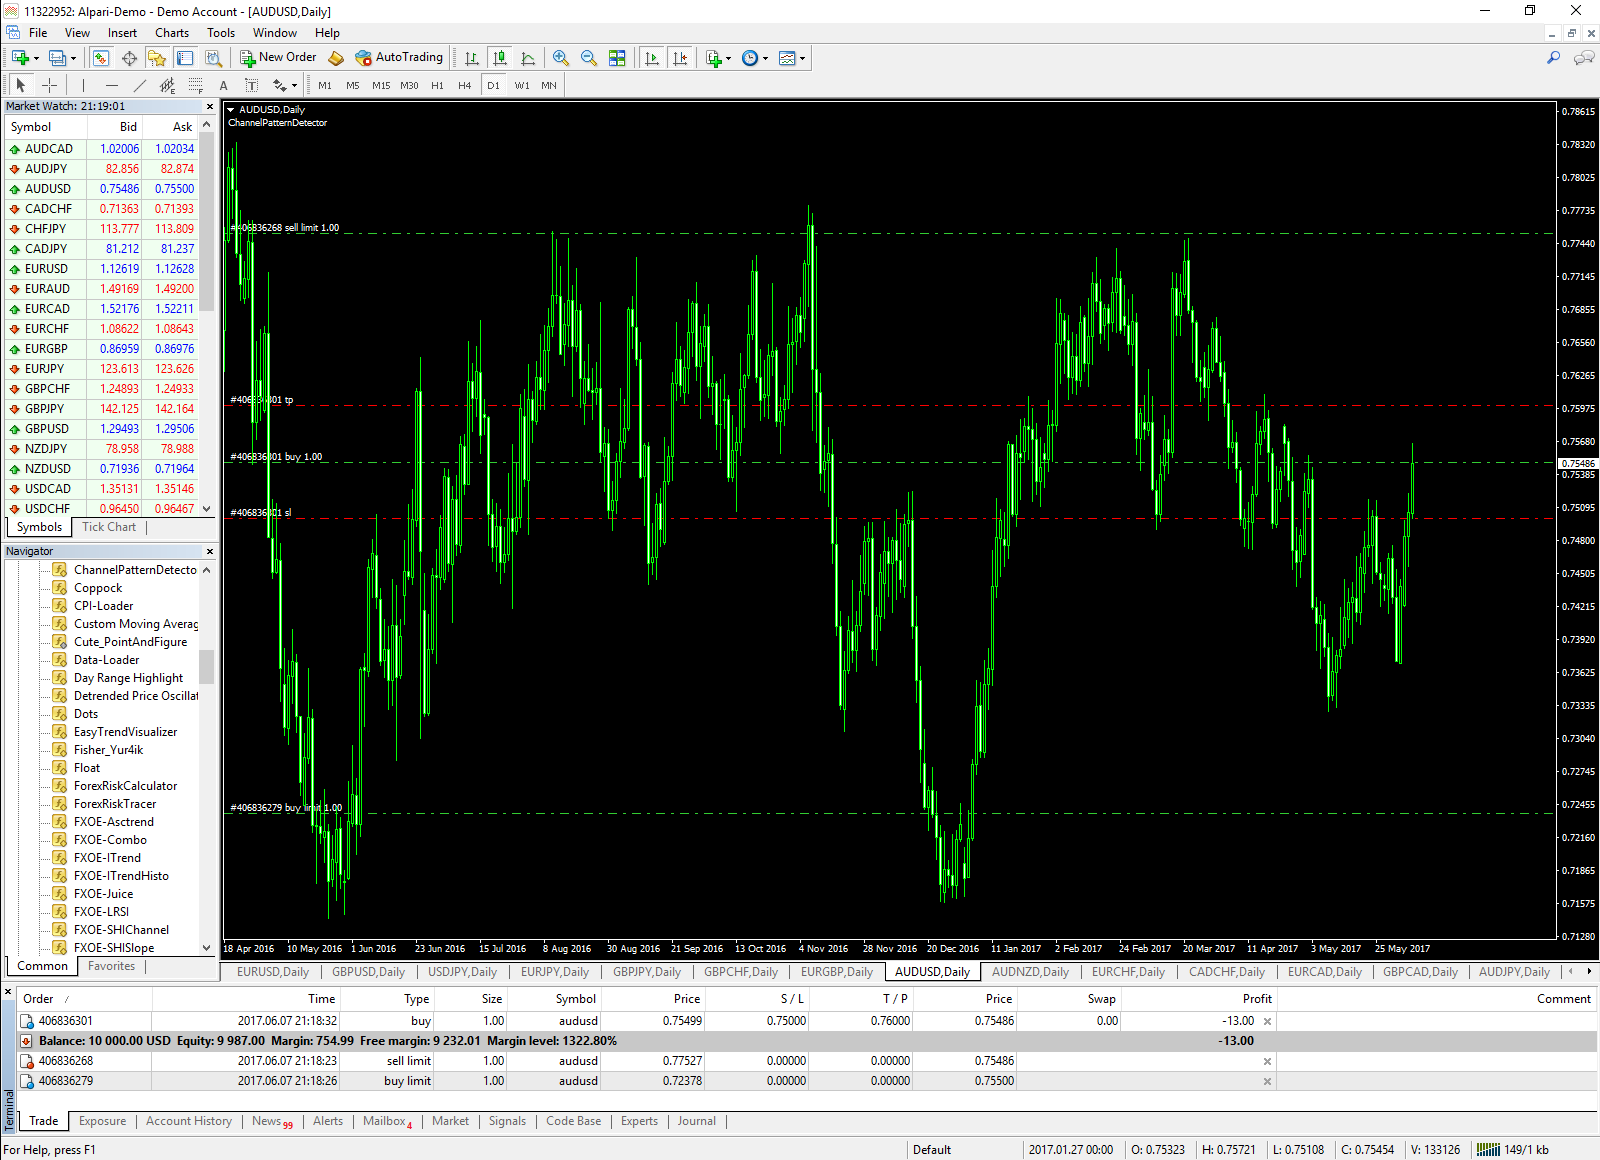Select the arrow cursor tool
This screenshot has height=1160, width=1600.
point(21,85)
